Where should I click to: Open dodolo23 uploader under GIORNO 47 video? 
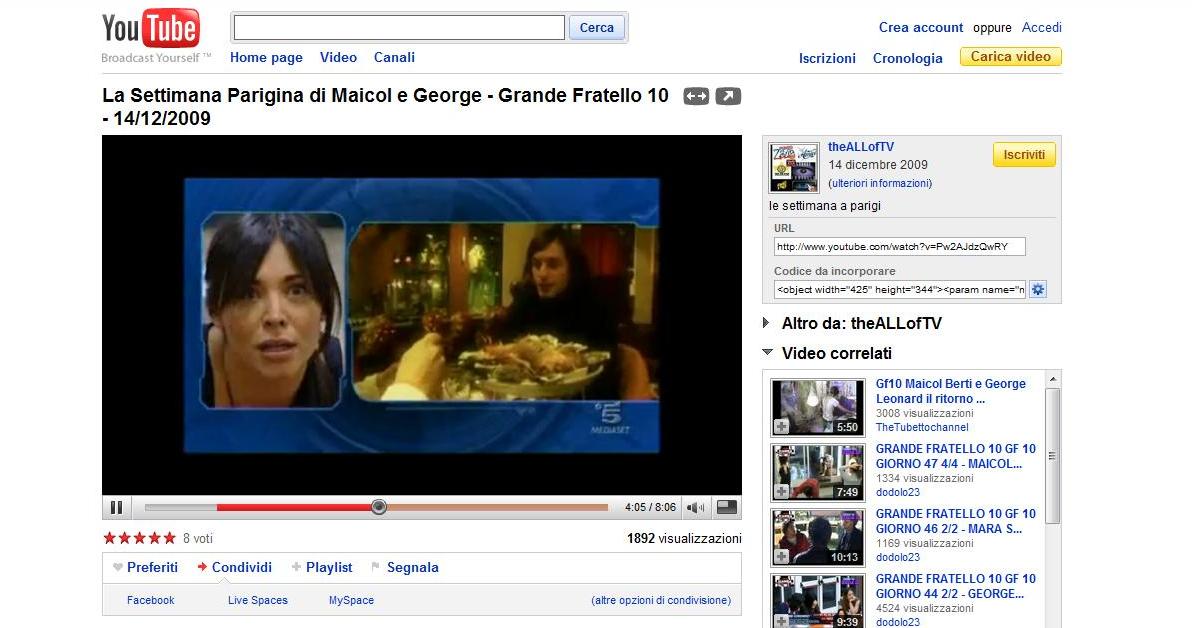coord(898,493)
